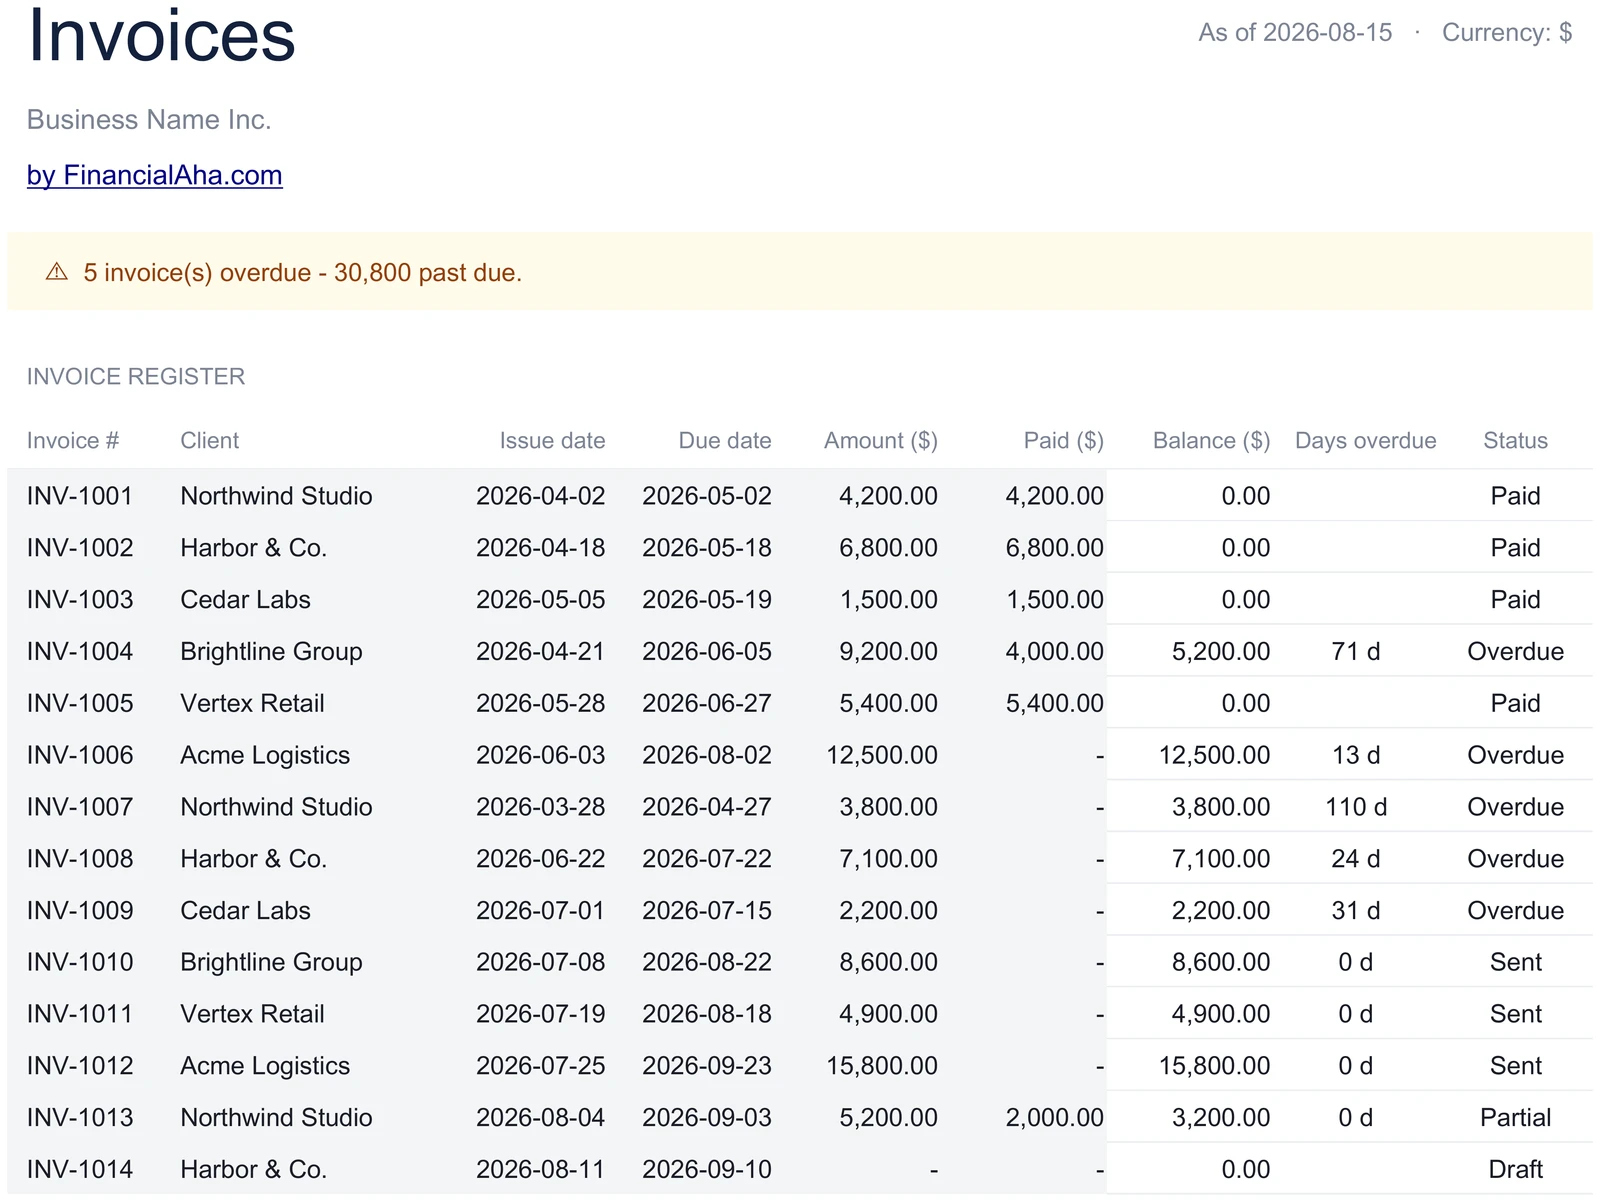The height and width of the screenshot is (1202, 1600).
Task: Click the 'Business Name Inc.' subtitle
Action: pos(149,120)
